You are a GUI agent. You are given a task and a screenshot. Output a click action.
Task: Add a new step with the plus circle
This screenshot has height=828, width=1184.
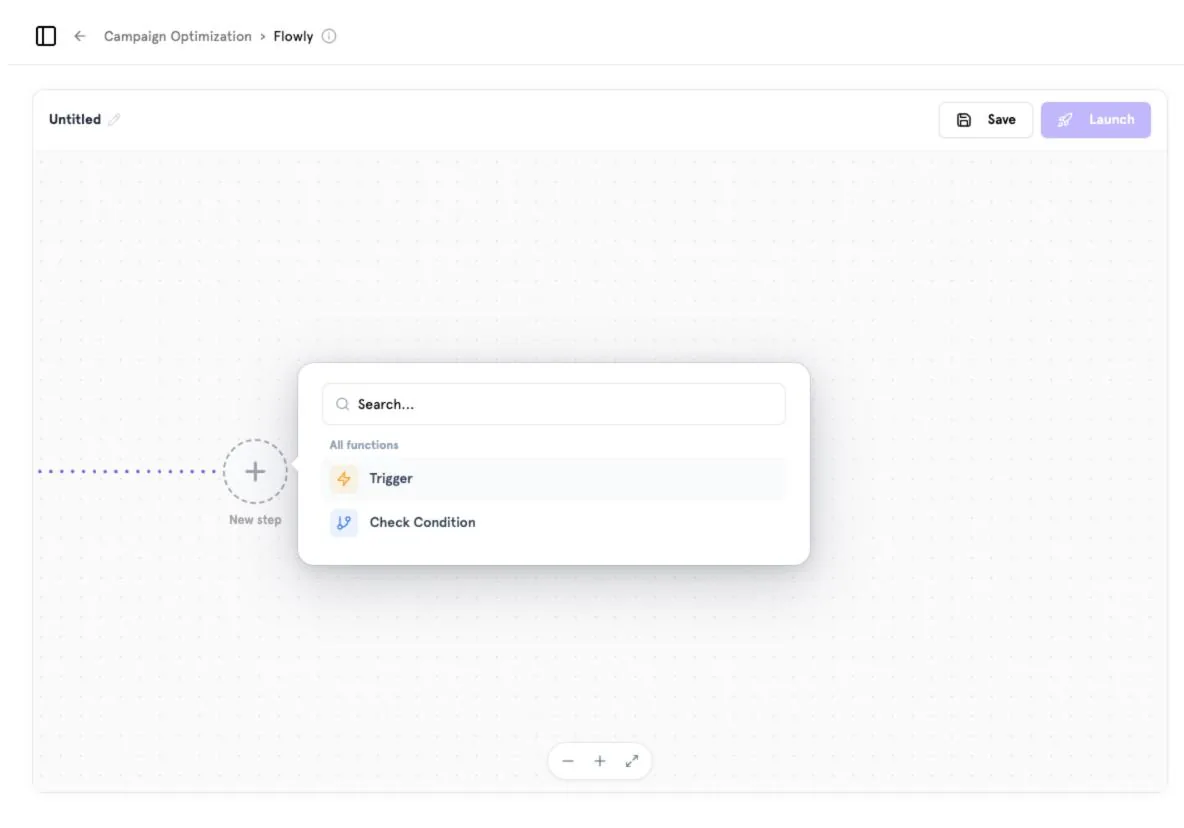(x=255, y=472)
